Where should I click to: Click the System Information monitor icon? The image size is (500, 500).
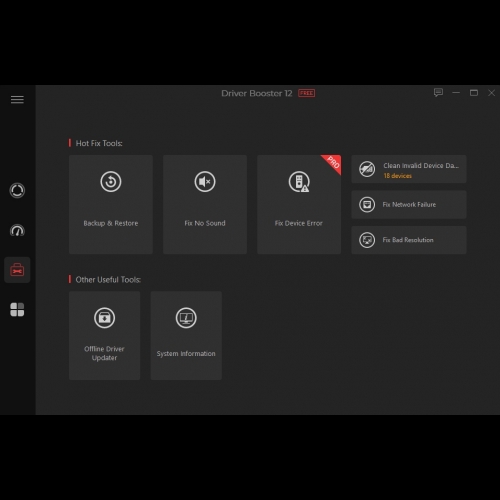(x=186, y=318)
